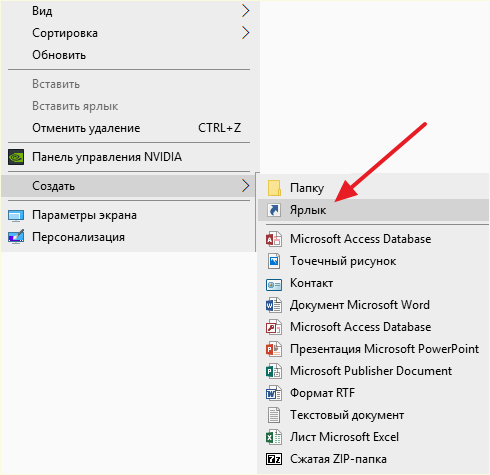Screen dimensions: 490x475
Task: Click the bitmap image icon beside Точечный рисунок
Action: (274, 261)
